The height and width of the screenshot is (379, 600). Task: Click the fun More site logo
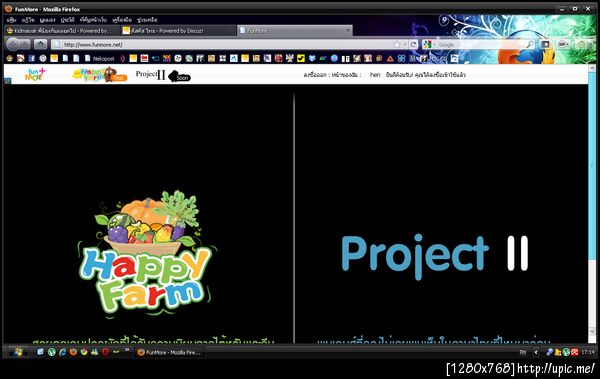[35, 74]
